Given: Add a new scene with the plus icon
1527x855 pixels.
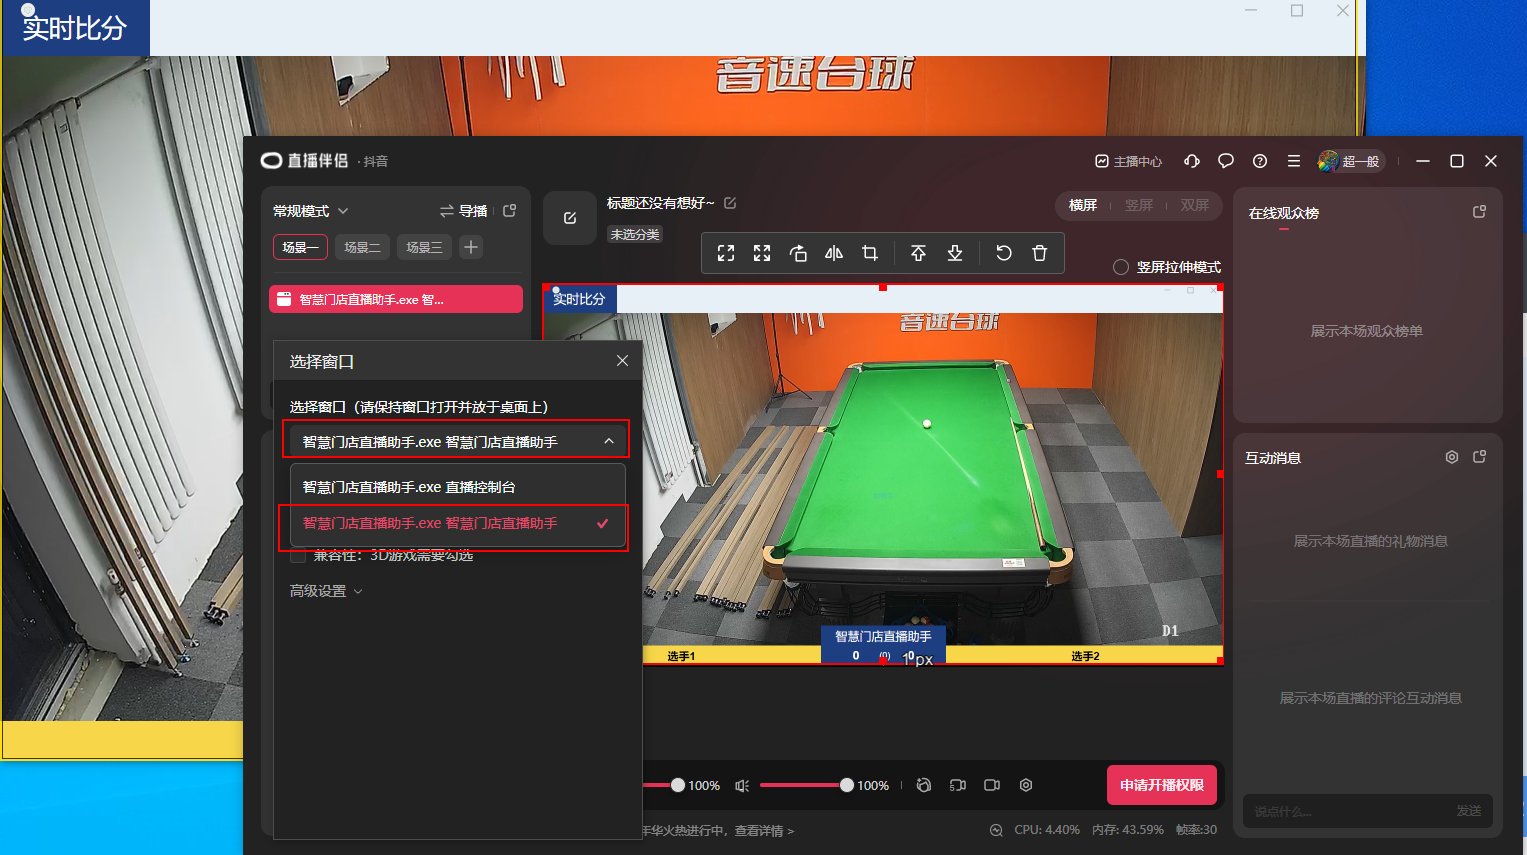Looking at the screenshot, I should [x=471, y=247].
